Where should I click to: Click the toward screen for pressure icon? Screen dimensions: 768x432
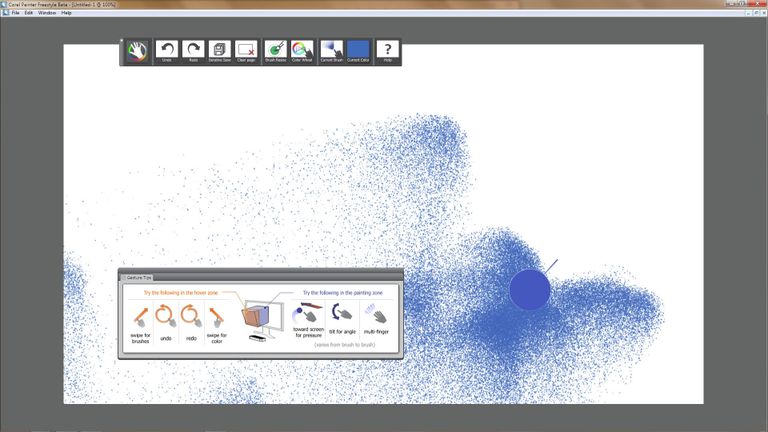click(x=309, y=312)
